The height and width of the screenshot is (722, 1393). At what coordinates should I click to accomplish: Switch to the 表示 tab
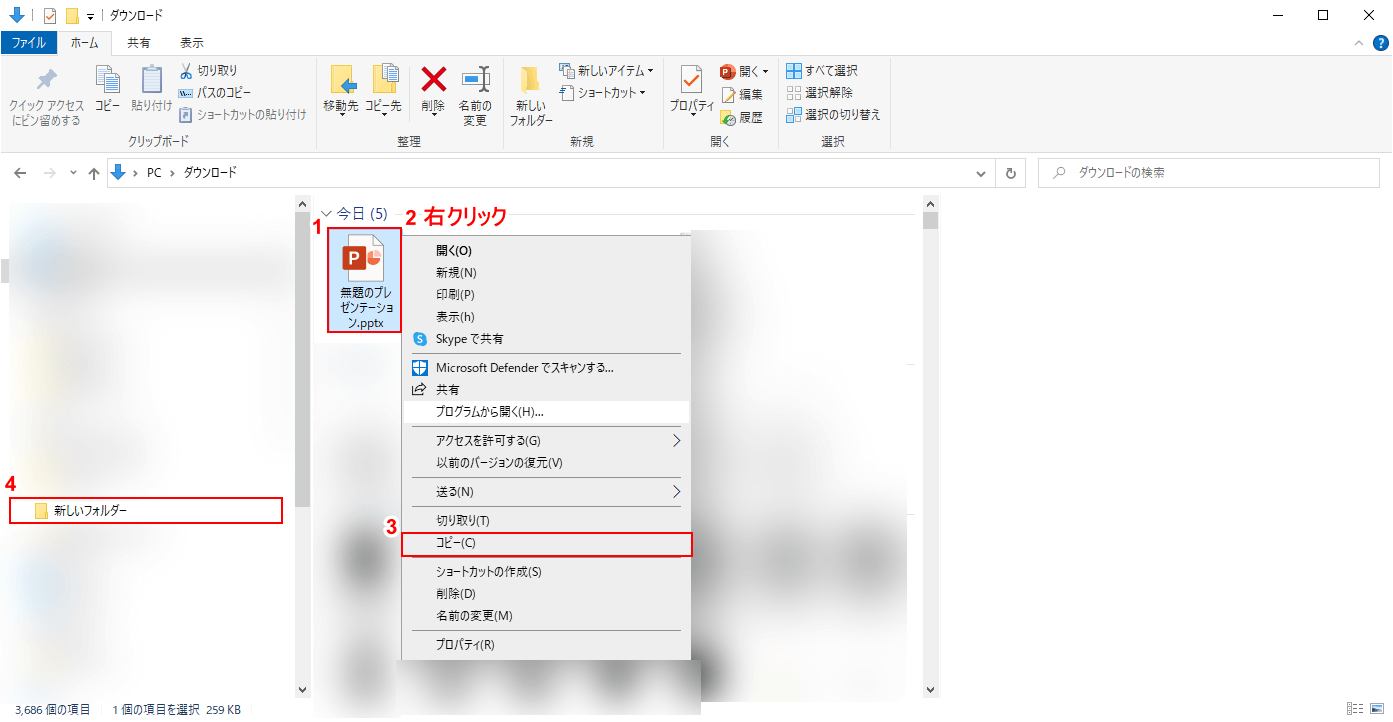point(192,43)
